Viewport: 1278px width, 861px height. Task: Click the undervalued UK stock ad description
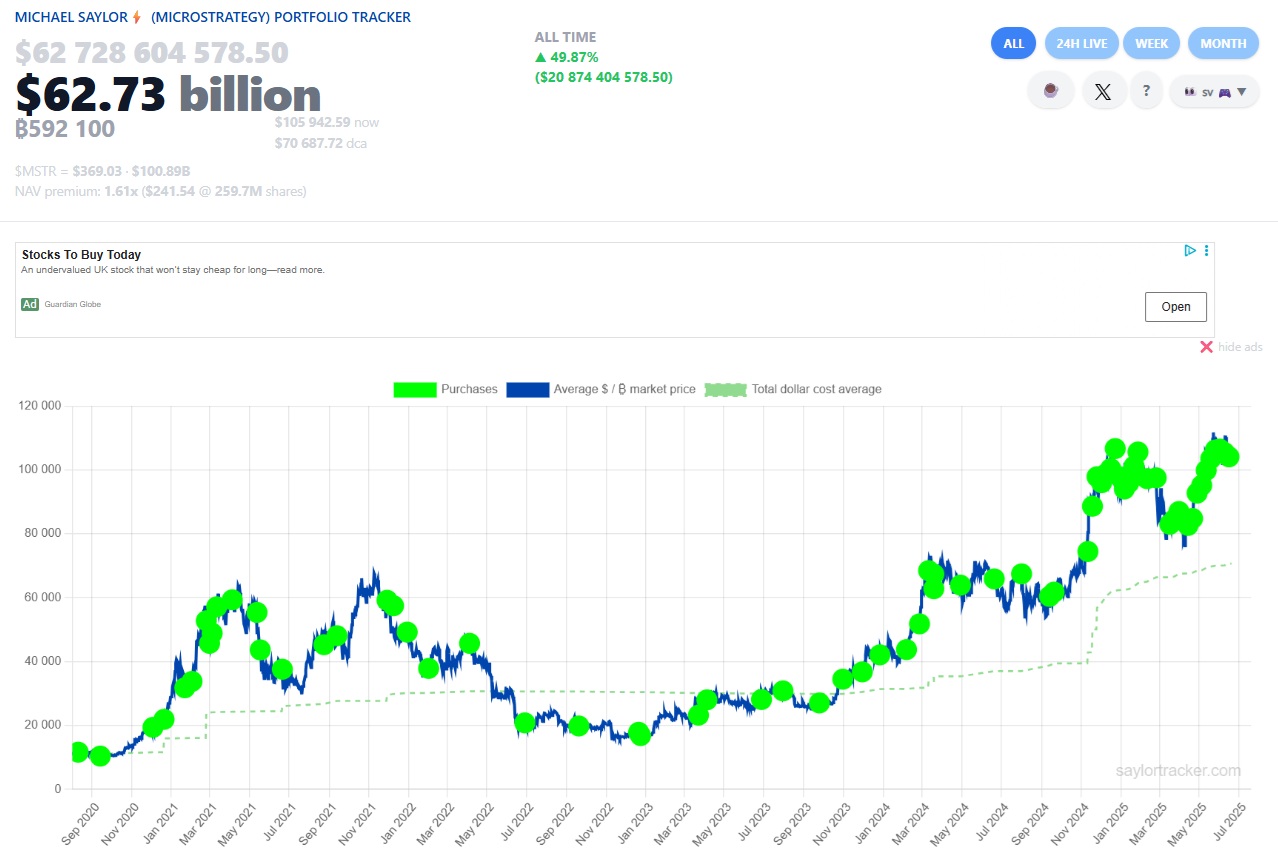point(173,270)
